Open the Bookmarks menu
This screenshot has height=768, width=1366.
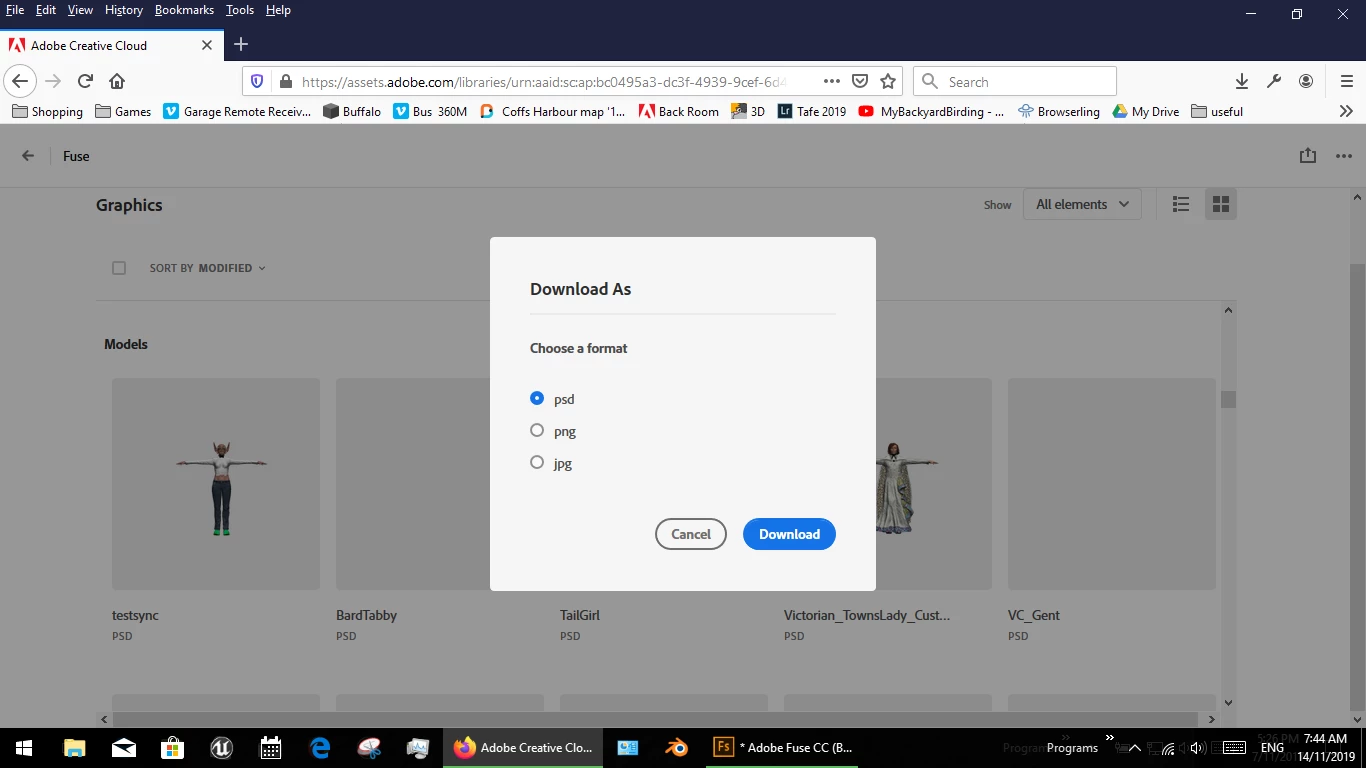click(184, 10)
